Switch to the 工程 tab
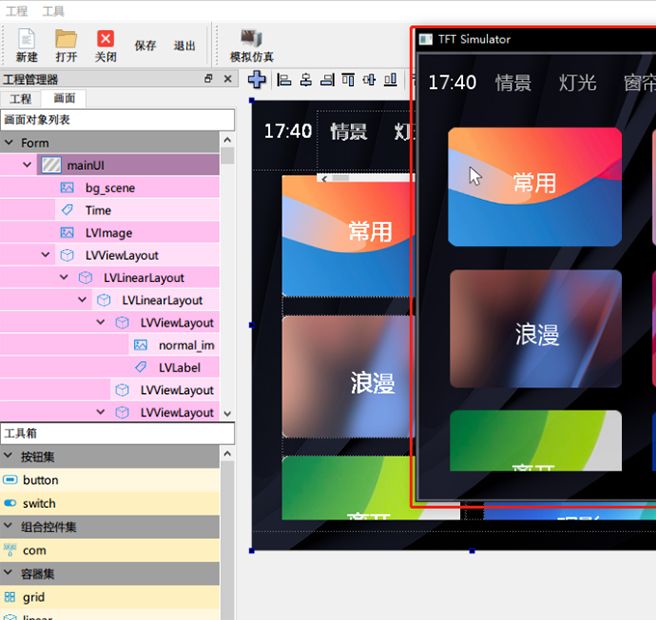This screenshot has height=620, width=656. [x=20, y=99]
